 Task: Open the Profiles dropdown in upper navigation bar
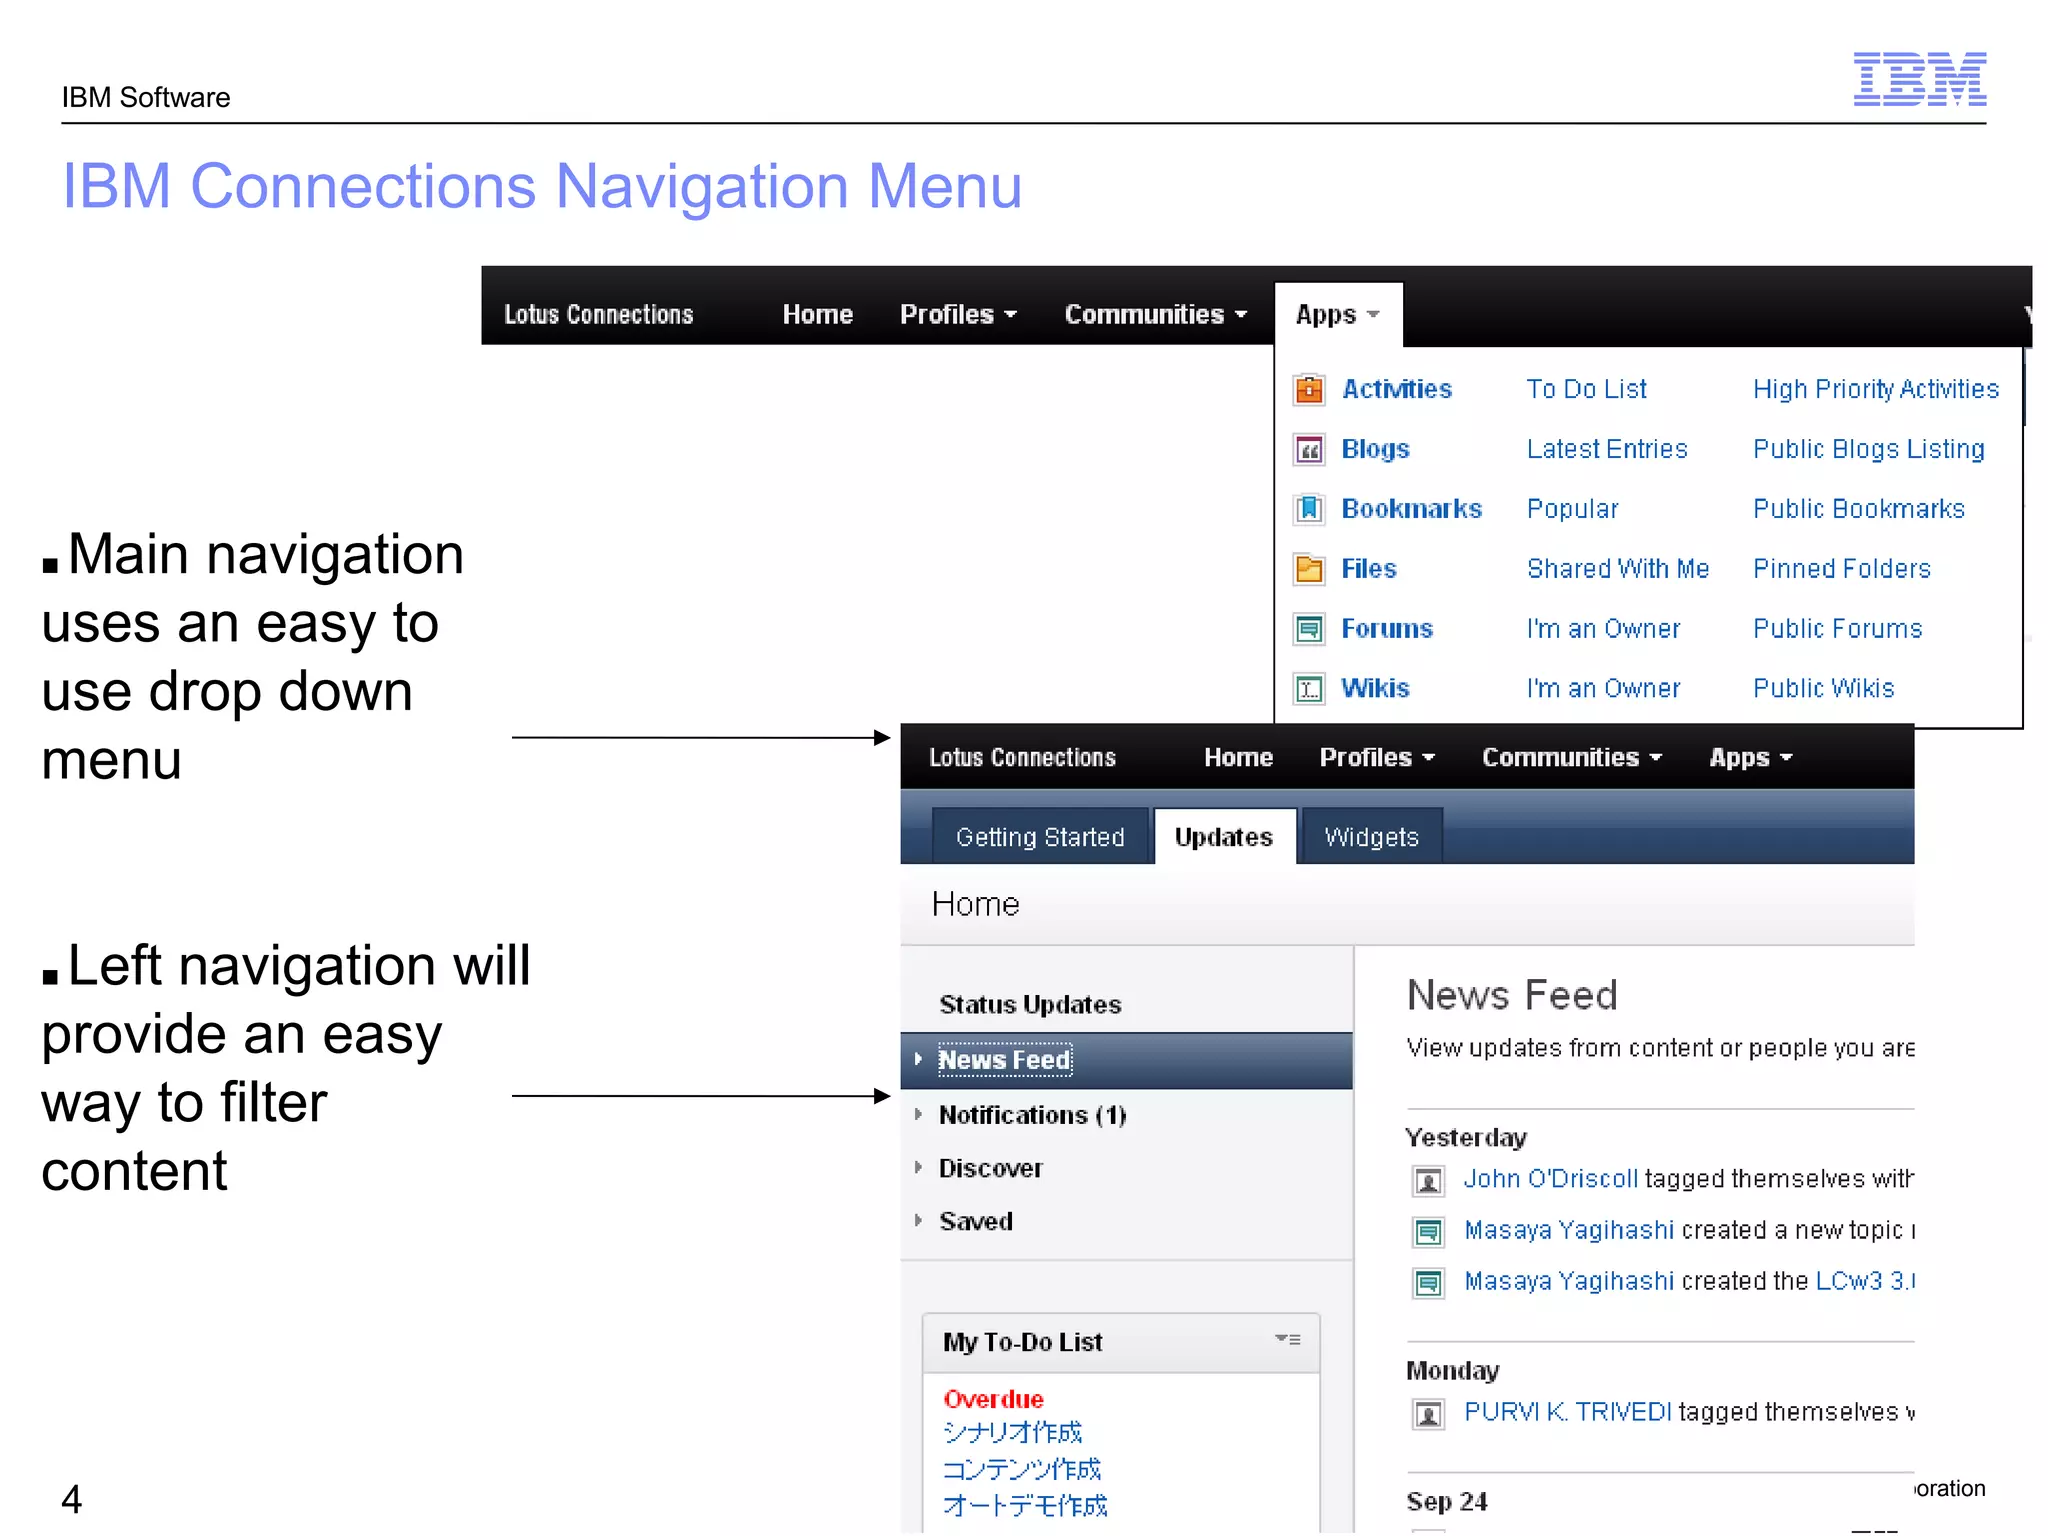958,315
